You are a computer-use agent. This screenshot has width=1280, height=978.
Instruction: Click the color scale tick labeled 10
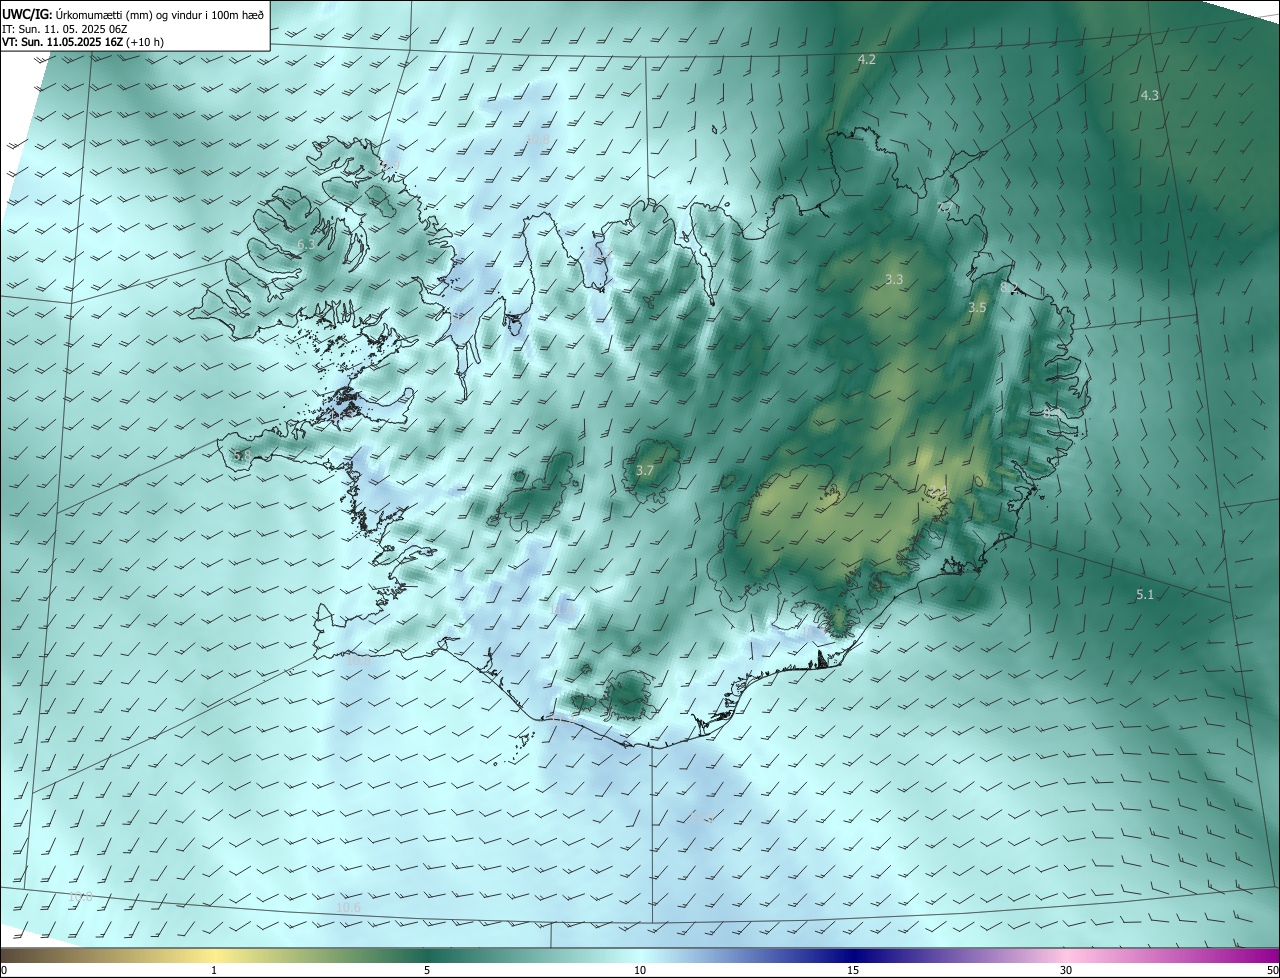click(x=640, y=970)
